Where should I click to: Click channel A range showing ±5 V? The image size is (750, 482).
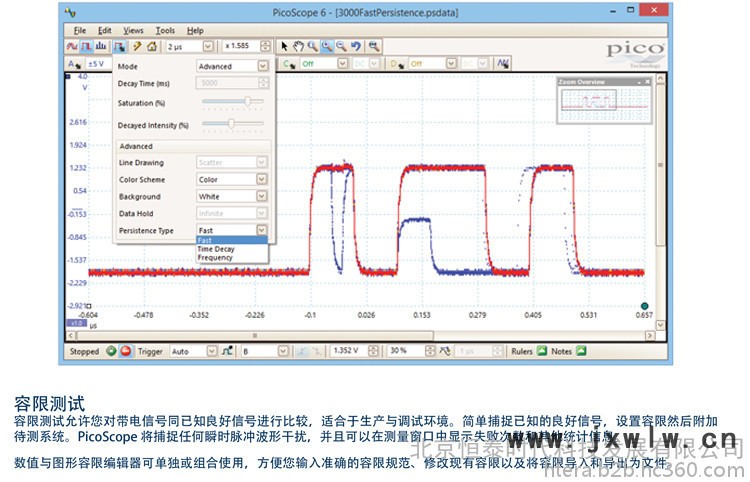point(97,64)
